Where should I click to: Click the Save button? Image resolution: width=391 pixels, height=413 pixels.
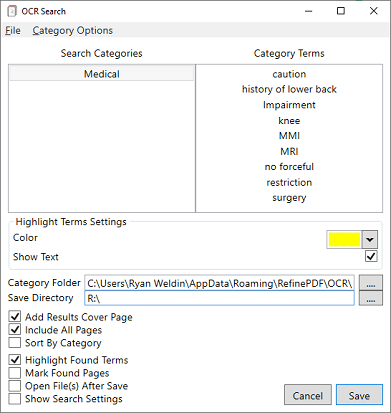(359, 395)
